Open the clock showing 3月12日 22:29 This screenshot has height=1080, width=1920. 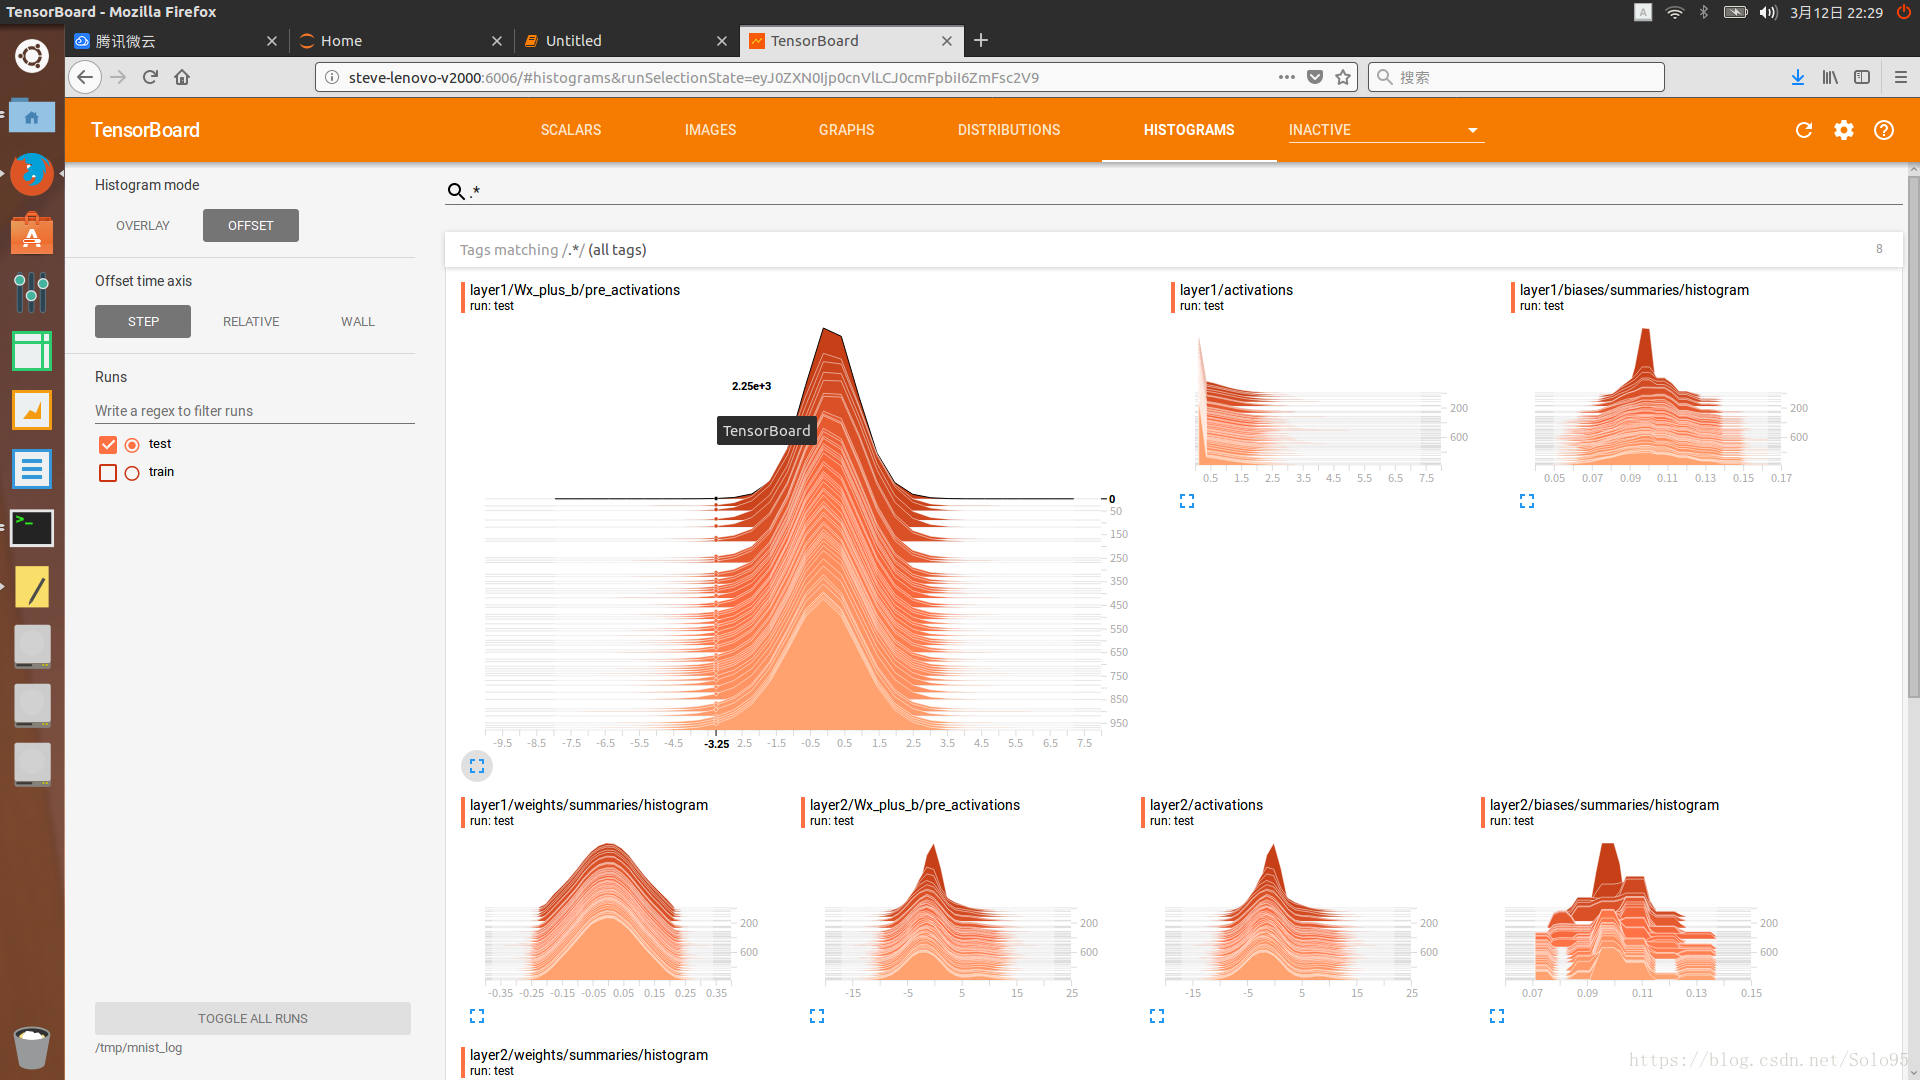tap(1836, 12)
